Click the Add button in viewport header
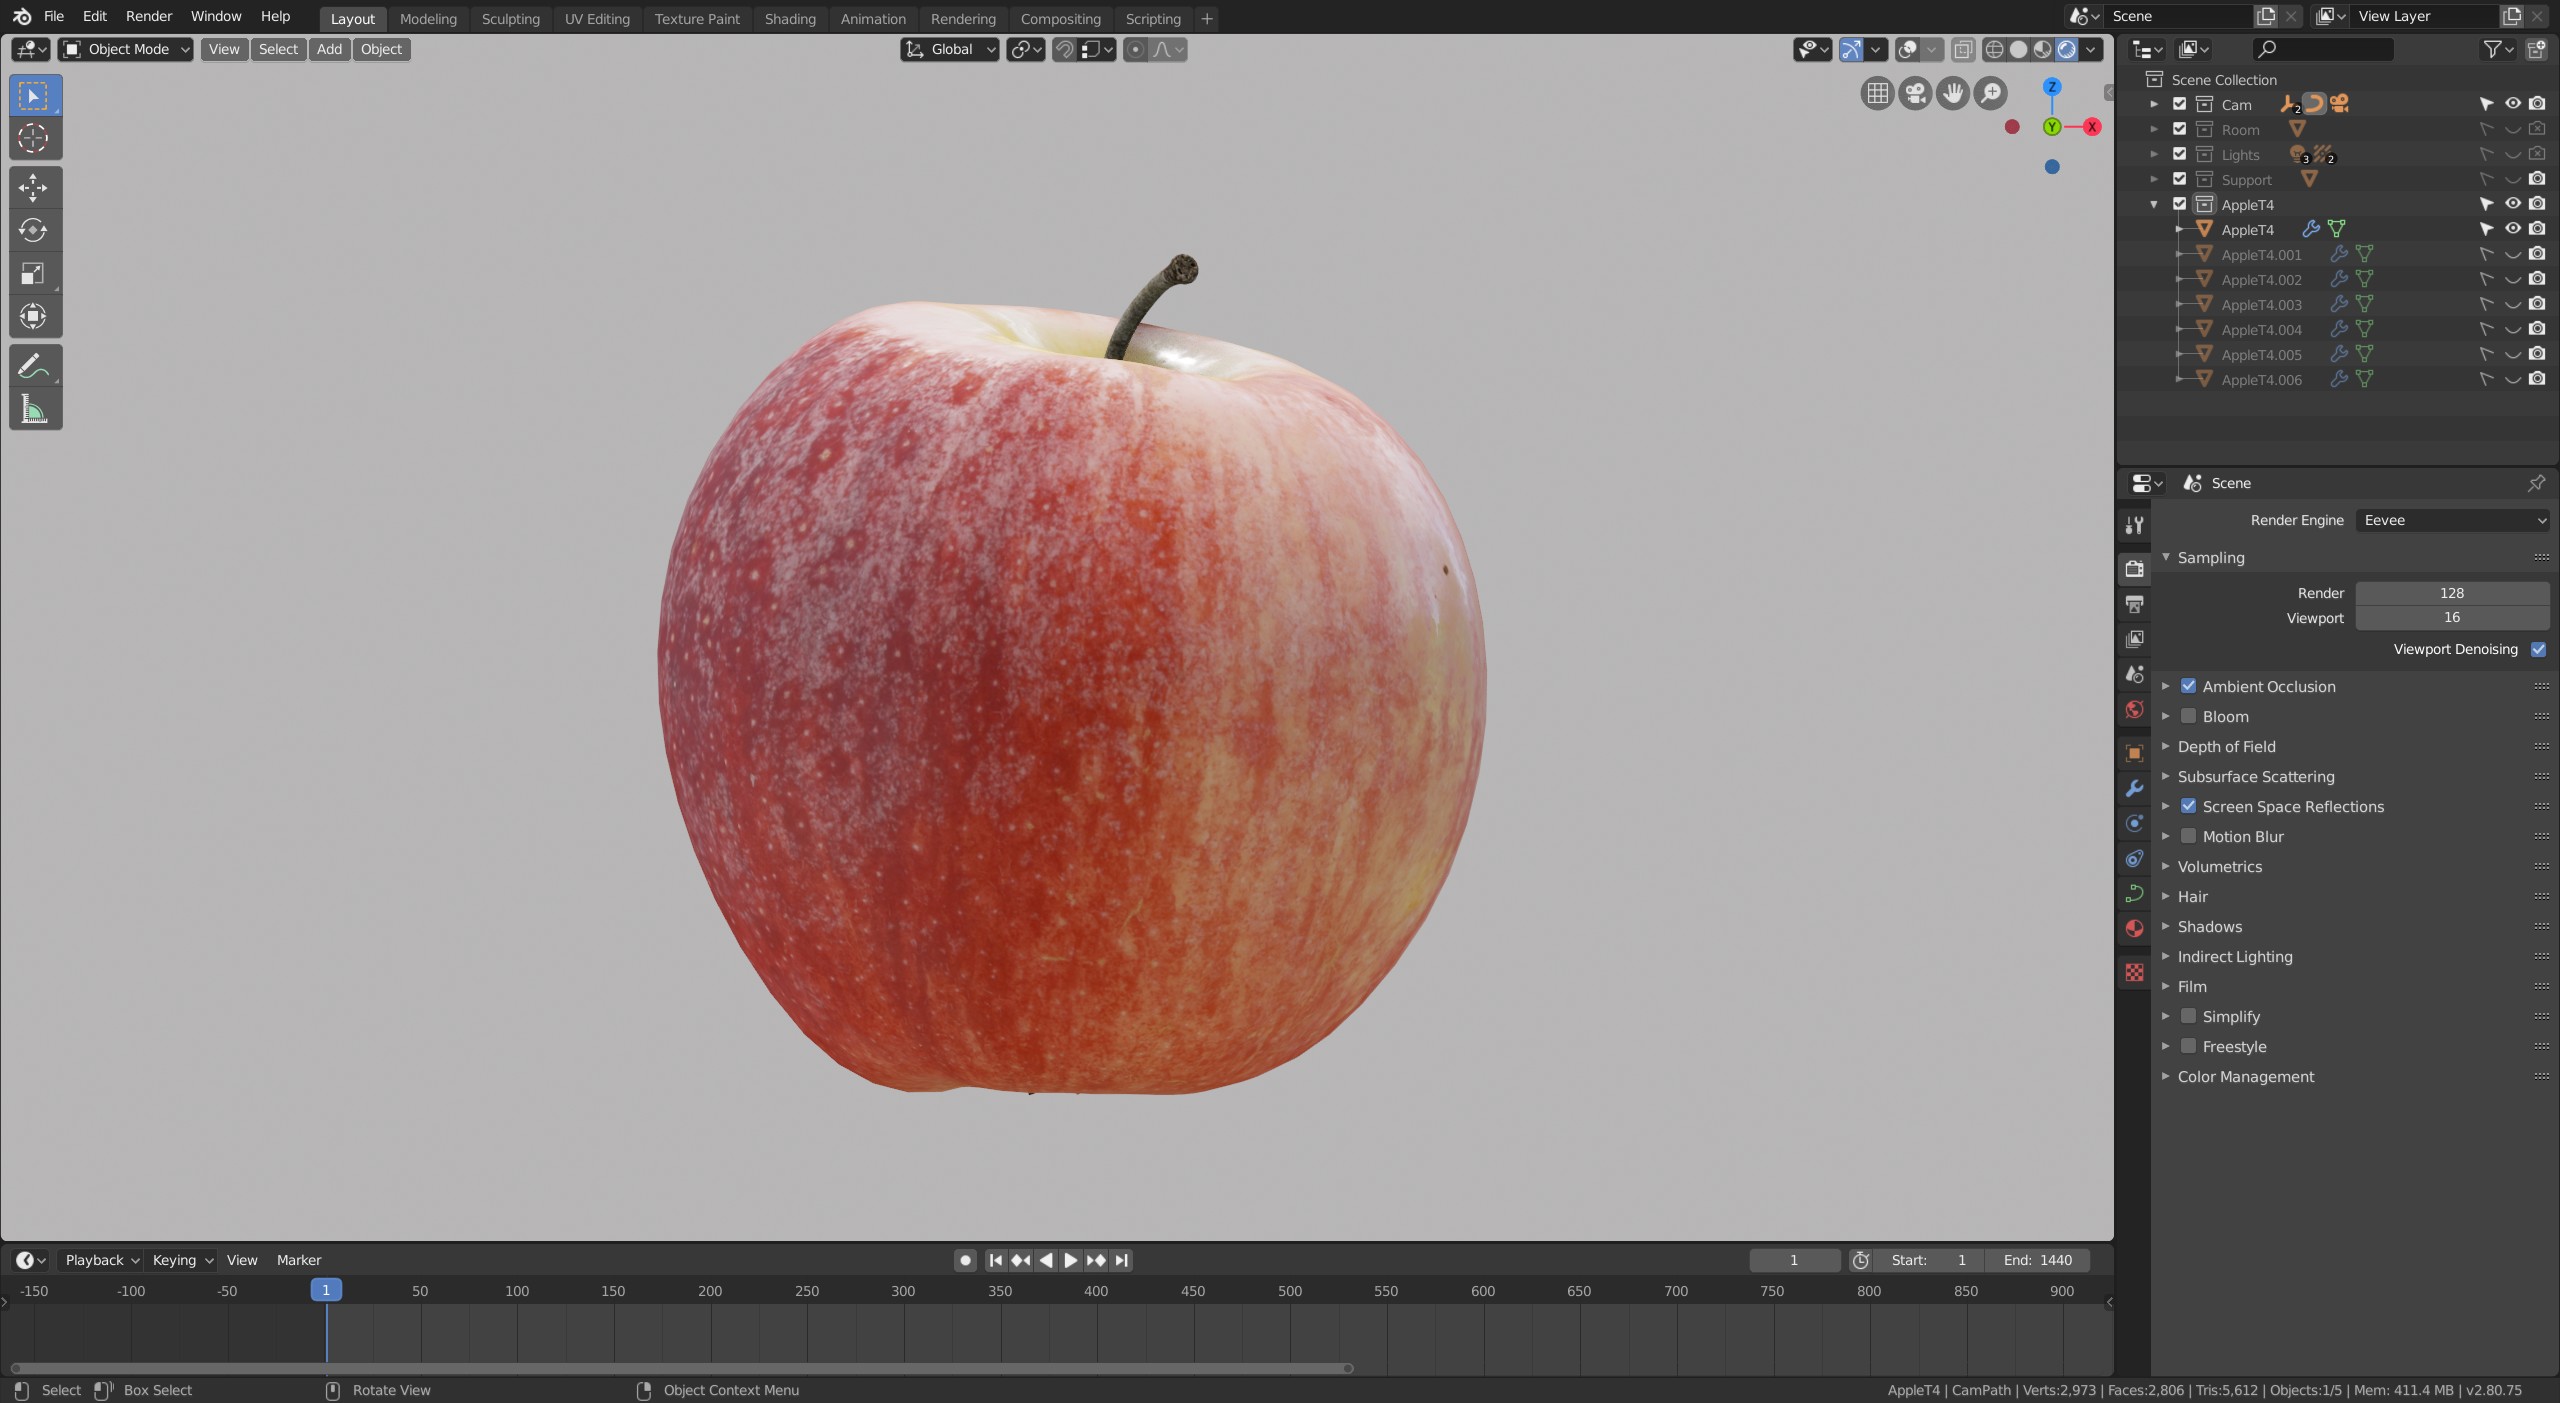Viewport: 2560px width, 1403px height. coord(329,49)
